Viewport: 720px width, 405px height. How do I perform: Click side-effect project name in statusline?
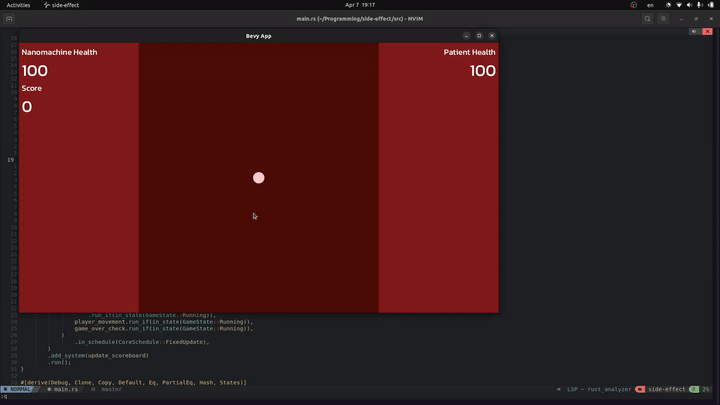(x=666, y=389)
